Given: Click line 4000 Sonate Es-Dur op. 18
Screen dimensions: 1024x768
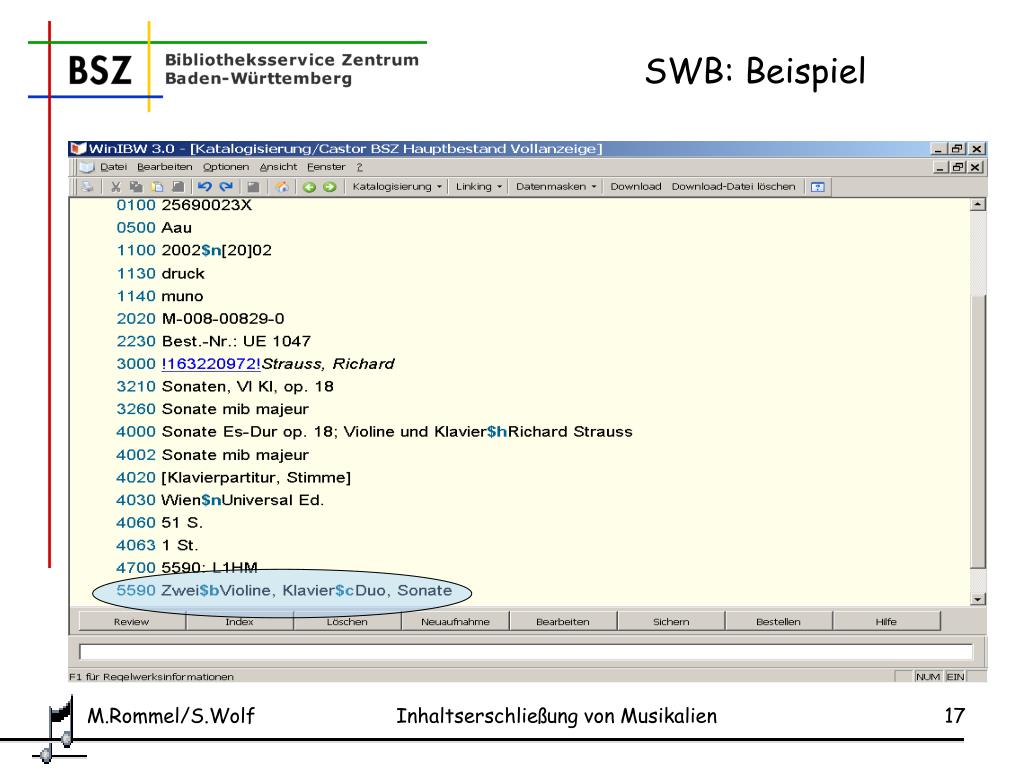Looking at the screenshot, I should (375, 432).
